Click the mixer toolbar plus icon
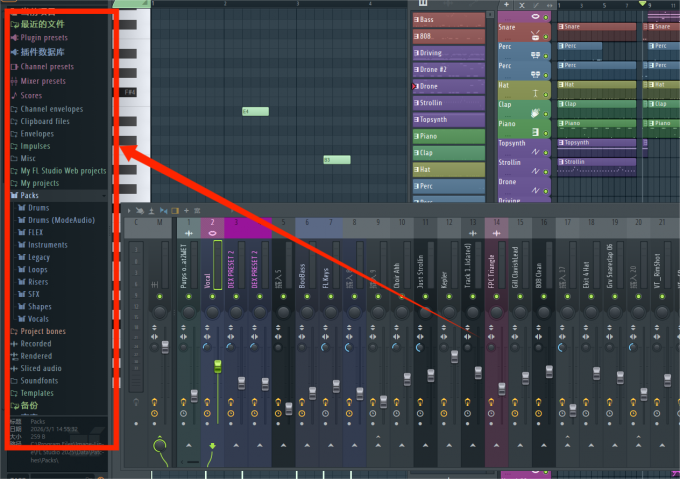The image size is (680, 479). [186, 211]
